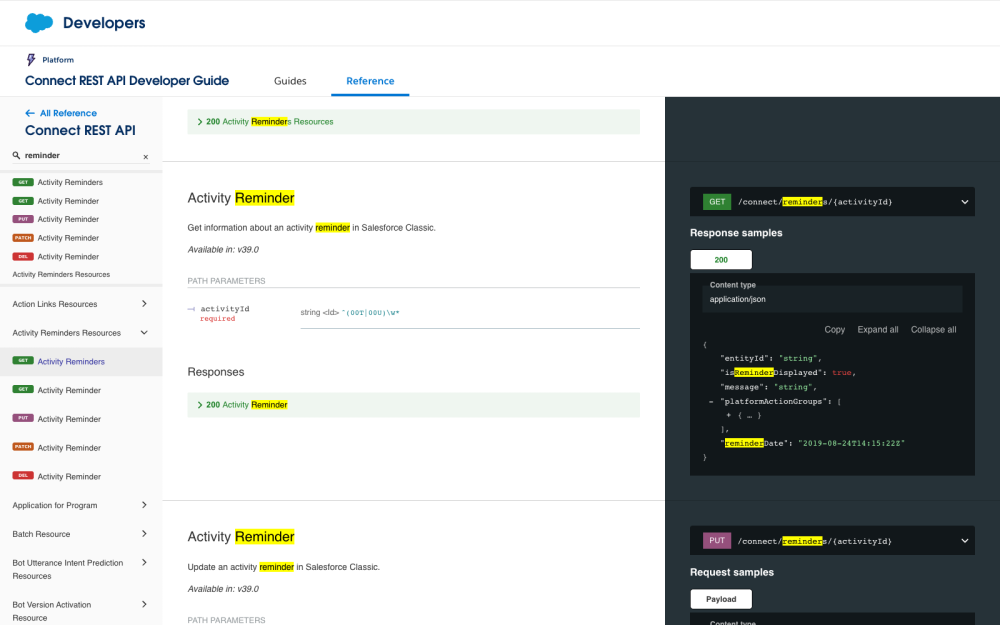
Task: Open the Developers home link
Action: click(x=104, y=23)
